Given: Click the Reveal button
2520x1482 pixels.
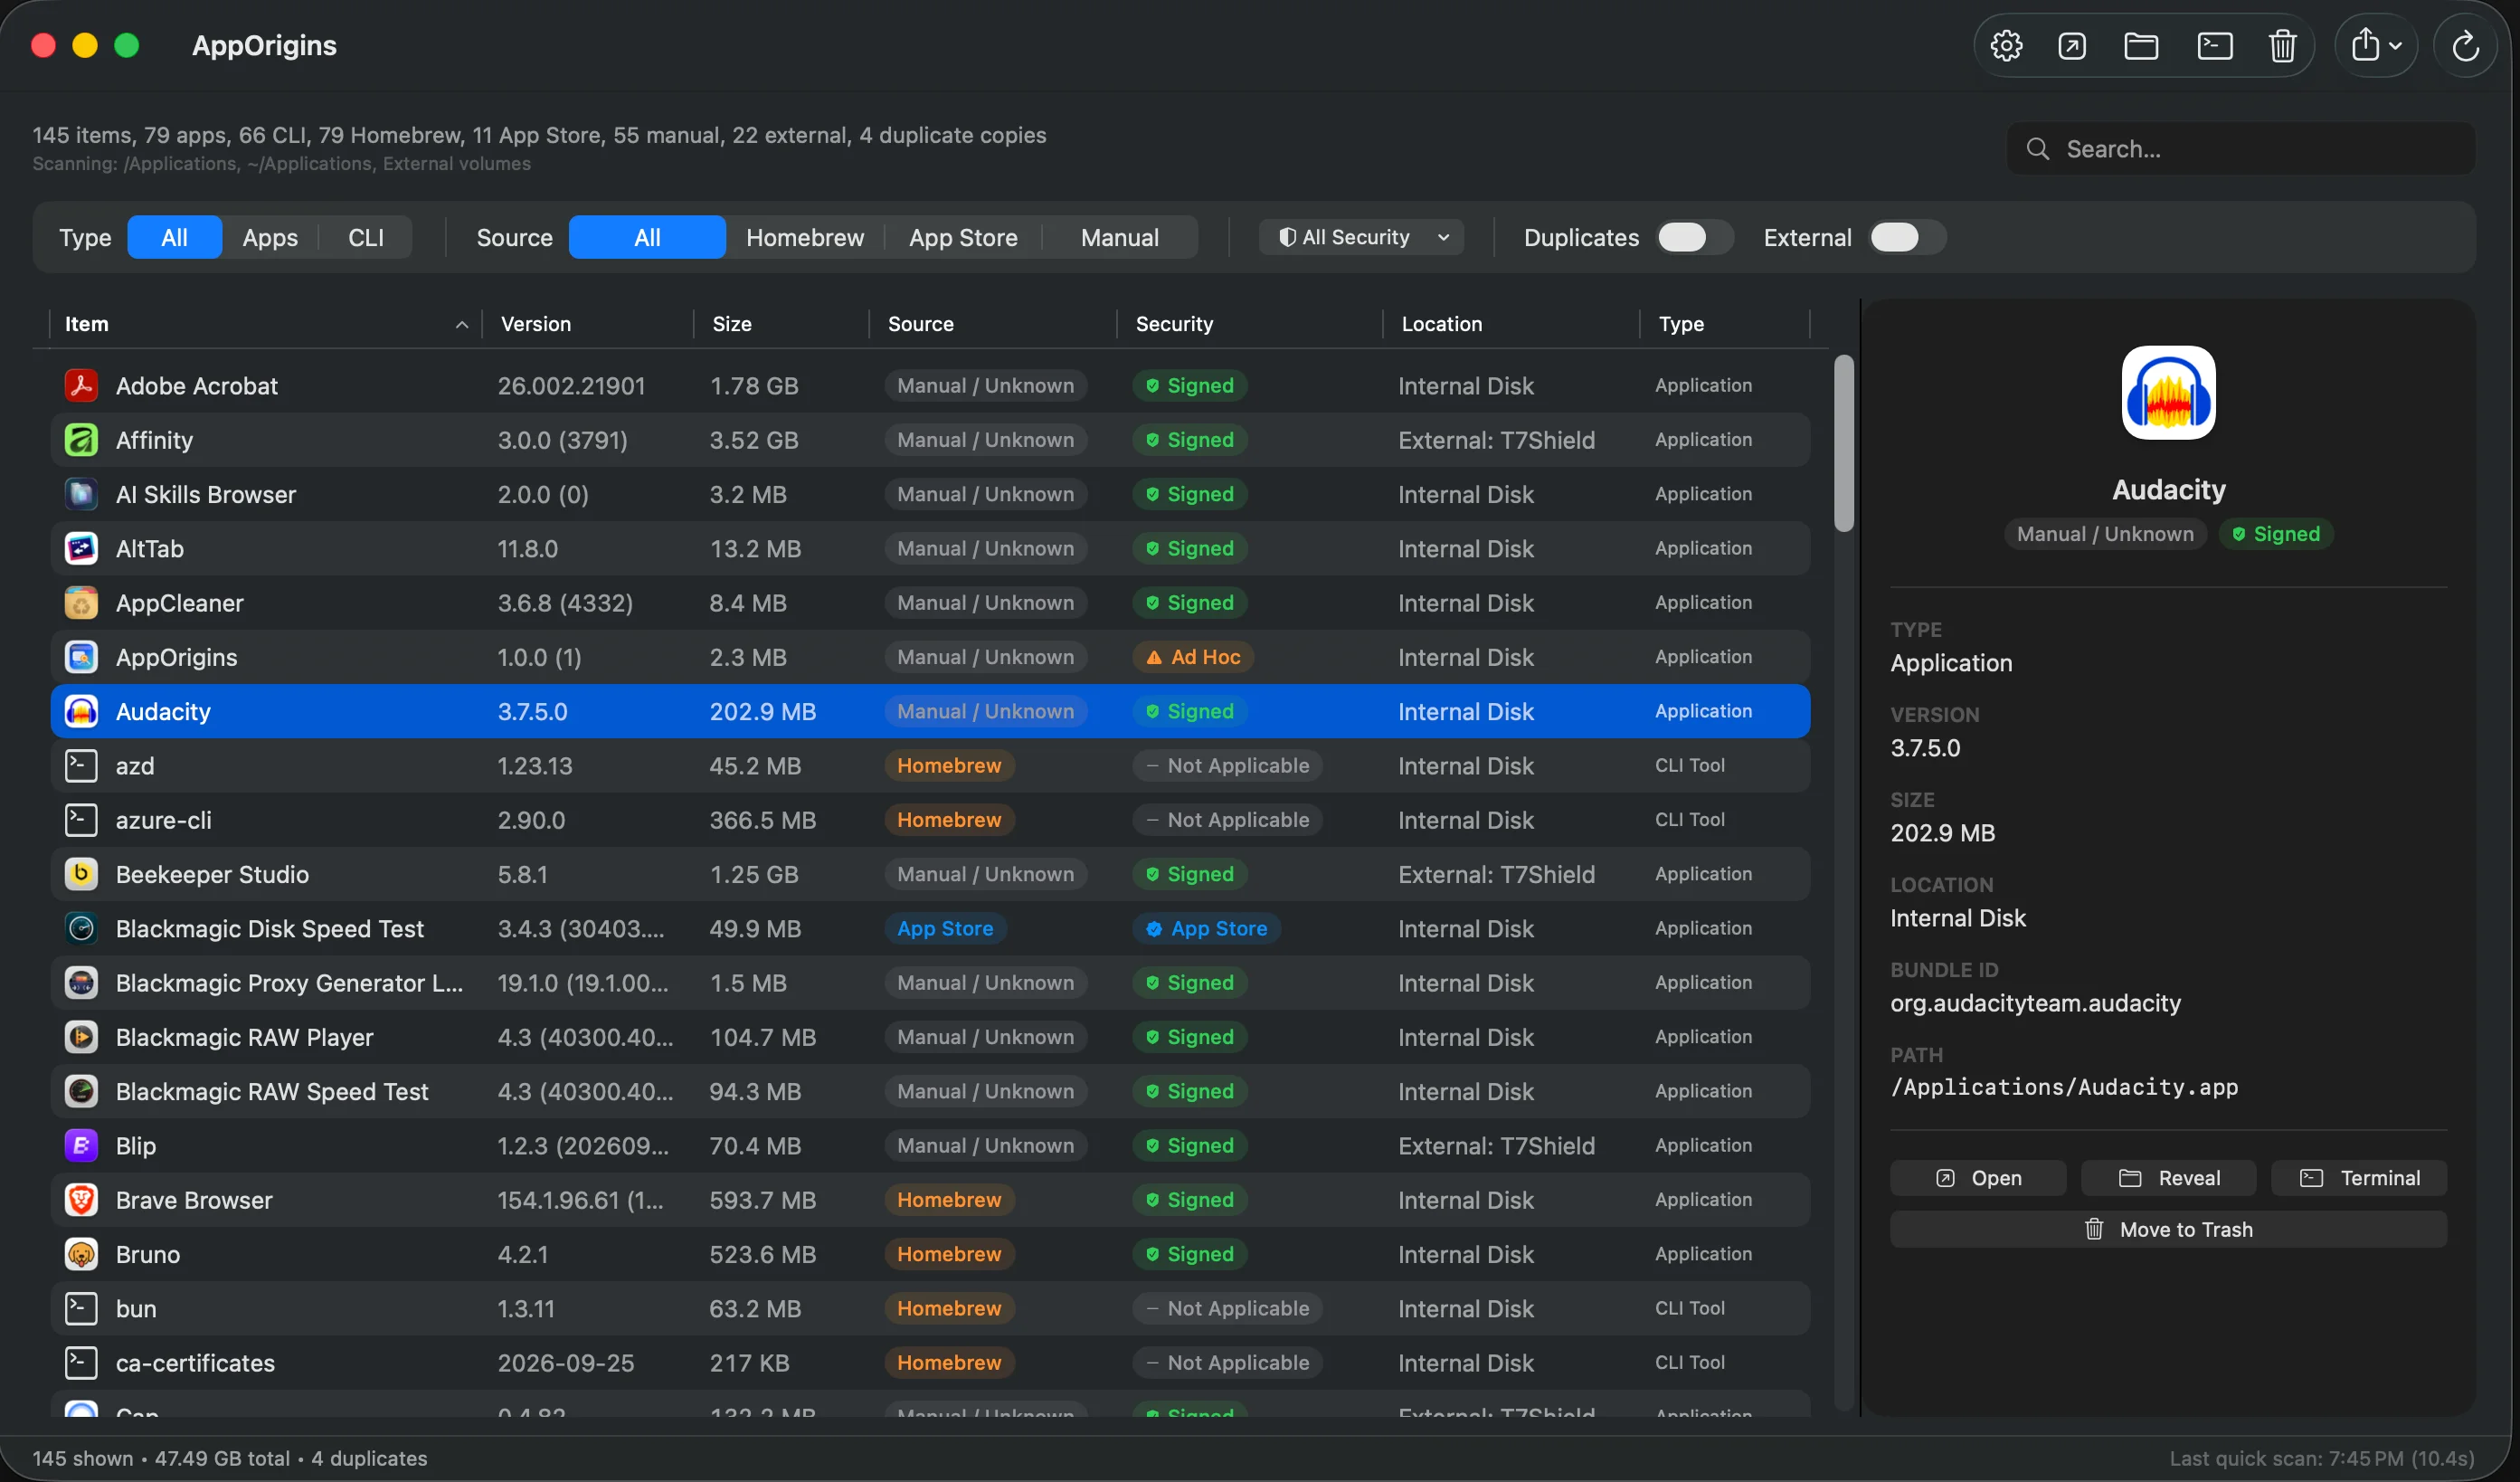Looking at the screenshot, I should click(2168, 1178).
